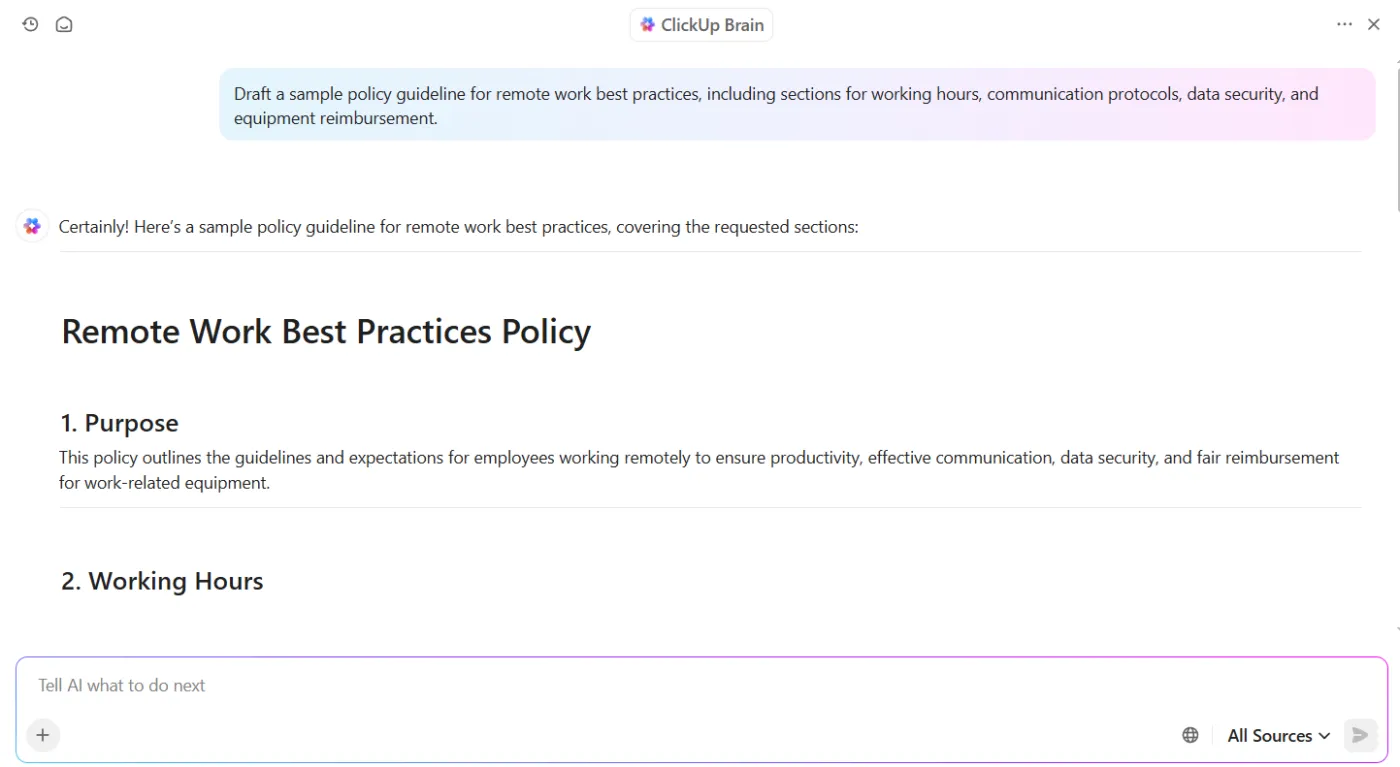Select the 'Remote Work Best Practices Policy' heading
The height and width of the screenshot is (767, 1400).
click(326, 331)
